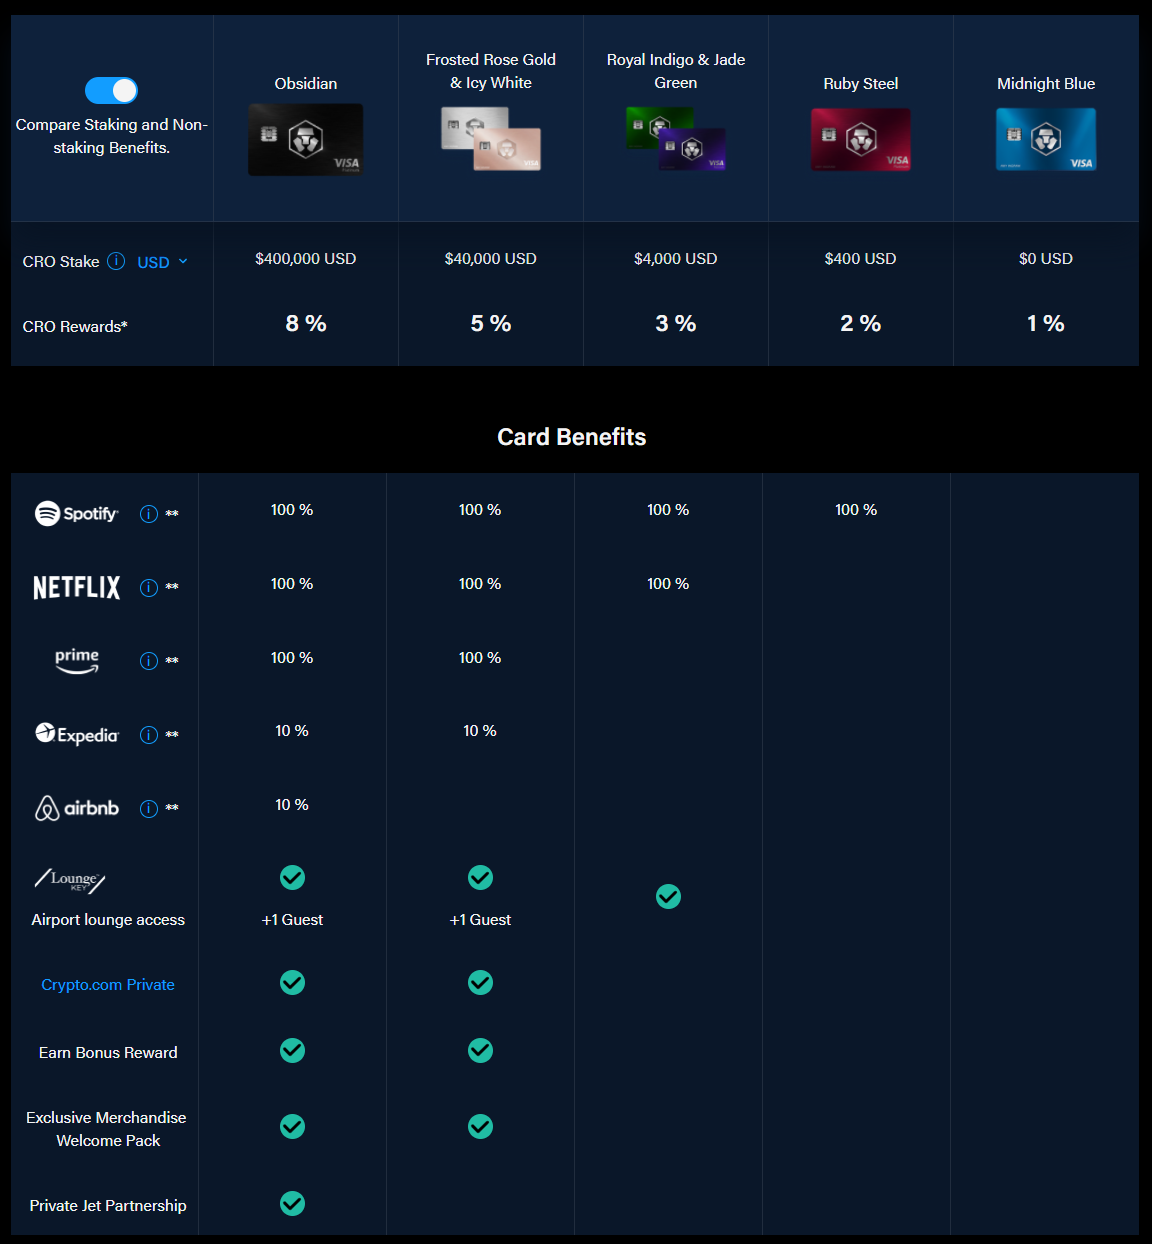This screenshot has width=1152, height=1244.
Task: Click the CRO Stake info icon
Action: point(116,261)
